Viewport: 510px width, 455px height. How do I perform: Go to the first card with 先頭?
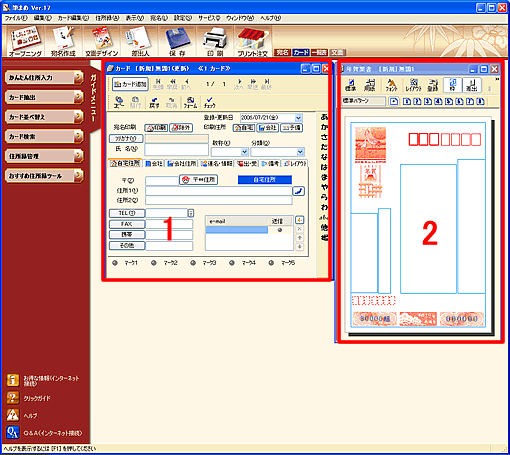(158, 84)
